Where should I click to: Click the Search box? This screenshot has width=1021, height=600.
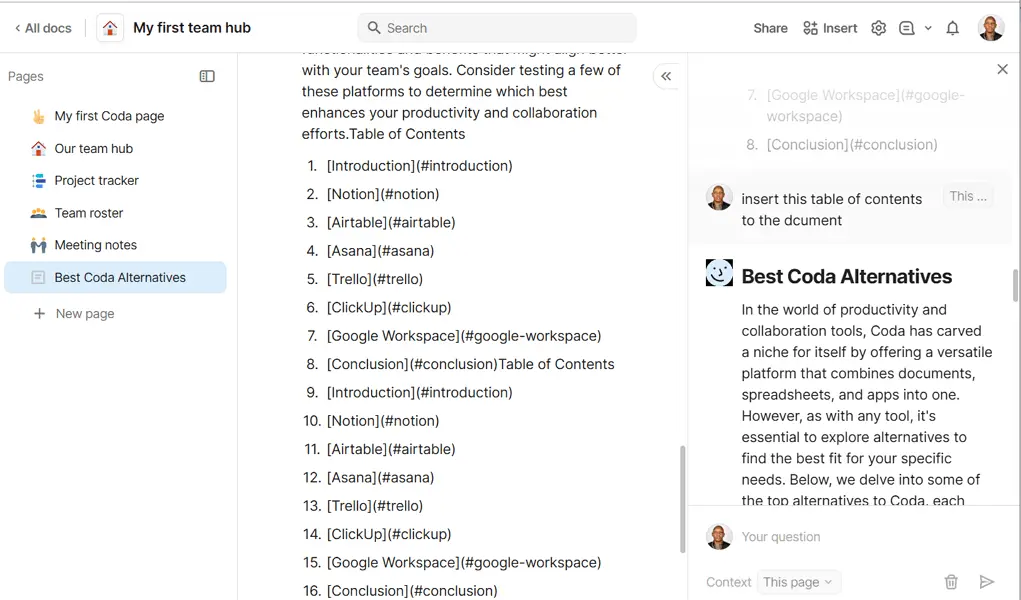click(x=497, y=28)
